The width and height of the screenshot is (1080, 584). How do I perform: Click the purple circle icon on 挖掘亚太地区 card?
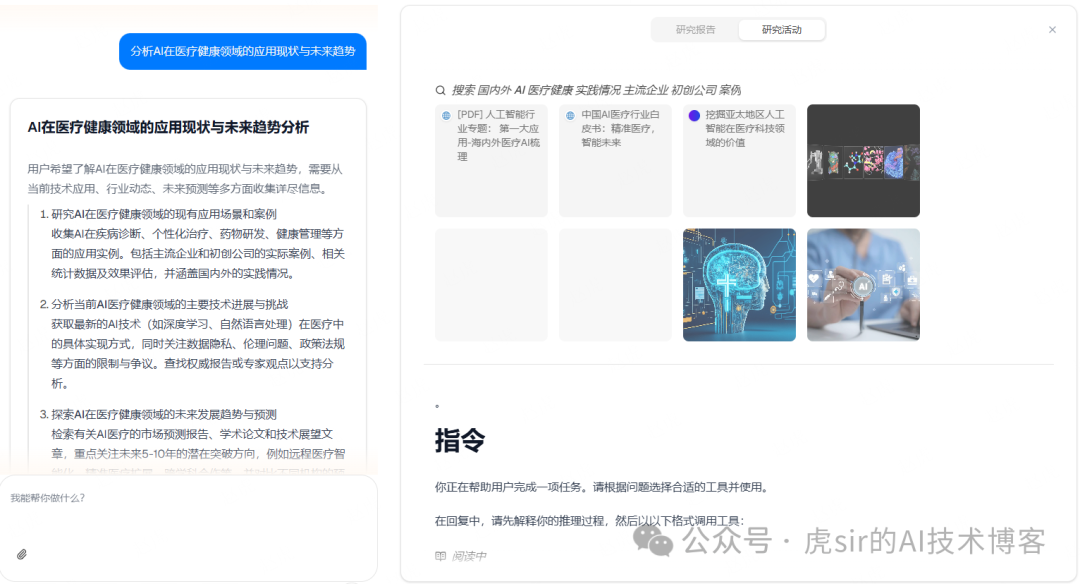click(x=694, y=116)
